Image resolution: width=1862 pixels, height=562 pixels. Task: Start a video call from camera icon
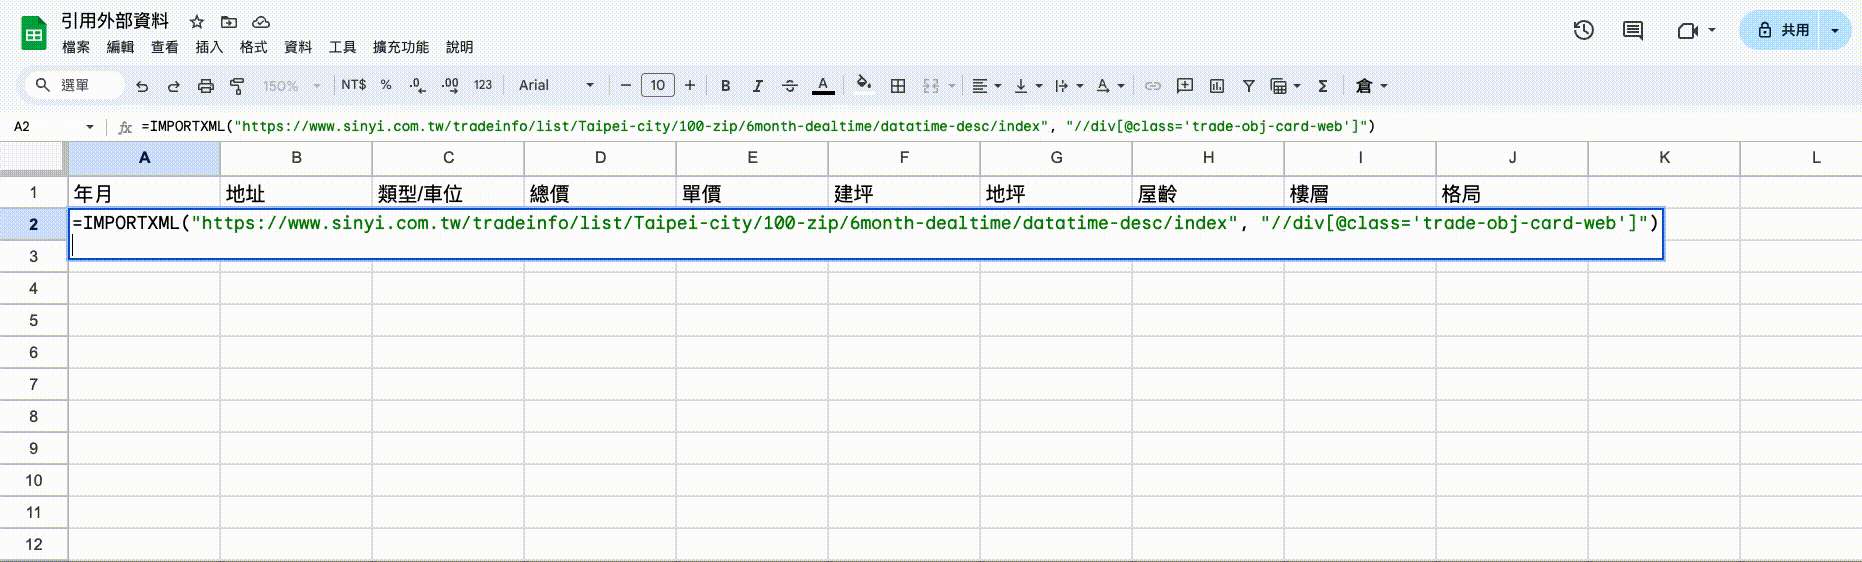1688,31
